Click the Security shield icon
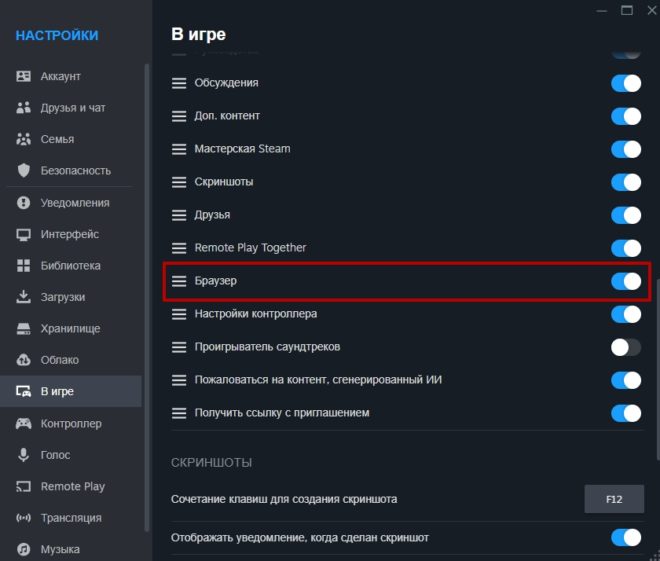 24,170
